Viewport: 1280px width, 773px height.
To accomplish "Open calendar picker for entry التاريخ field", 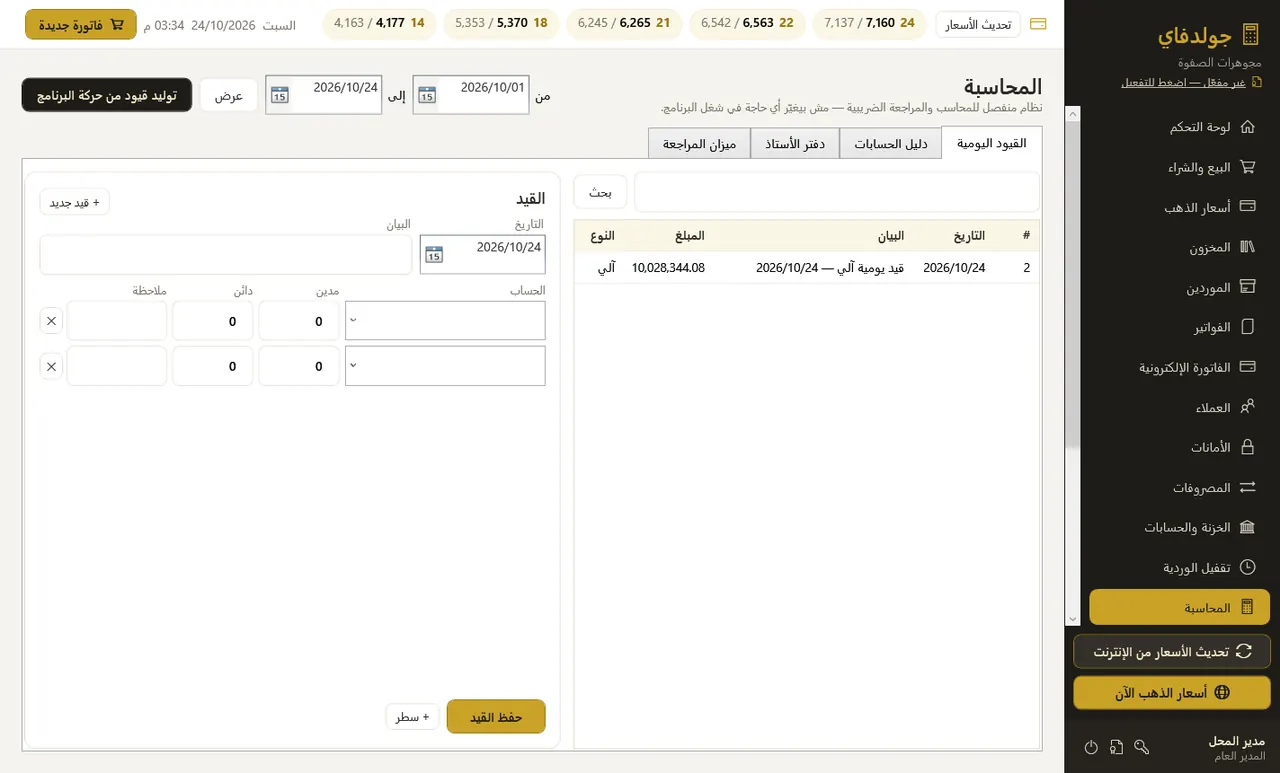I will click(433, 255).
